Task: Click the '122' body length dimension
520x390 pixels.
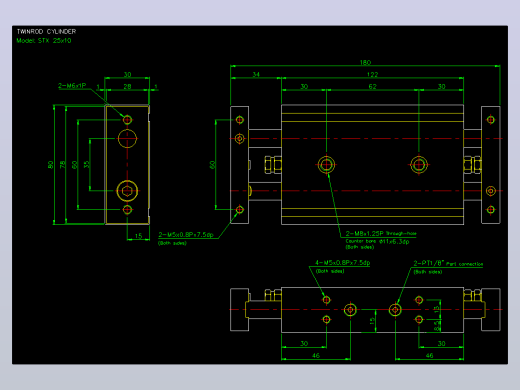Action: 372,74
